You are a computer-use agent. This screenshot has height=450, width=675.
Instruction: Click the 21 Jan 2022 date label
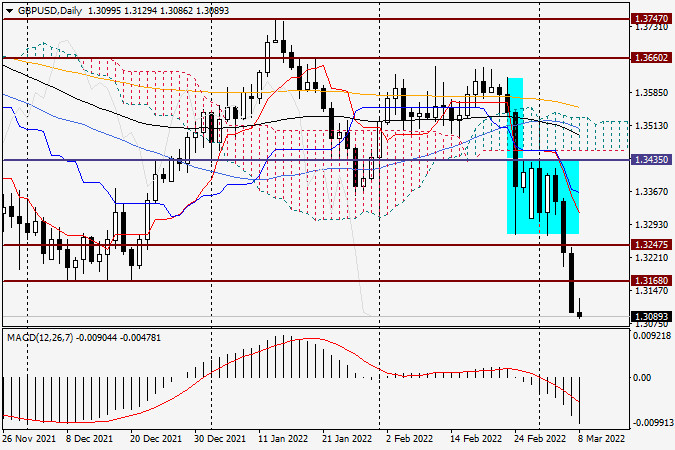[x=347, y=439]
